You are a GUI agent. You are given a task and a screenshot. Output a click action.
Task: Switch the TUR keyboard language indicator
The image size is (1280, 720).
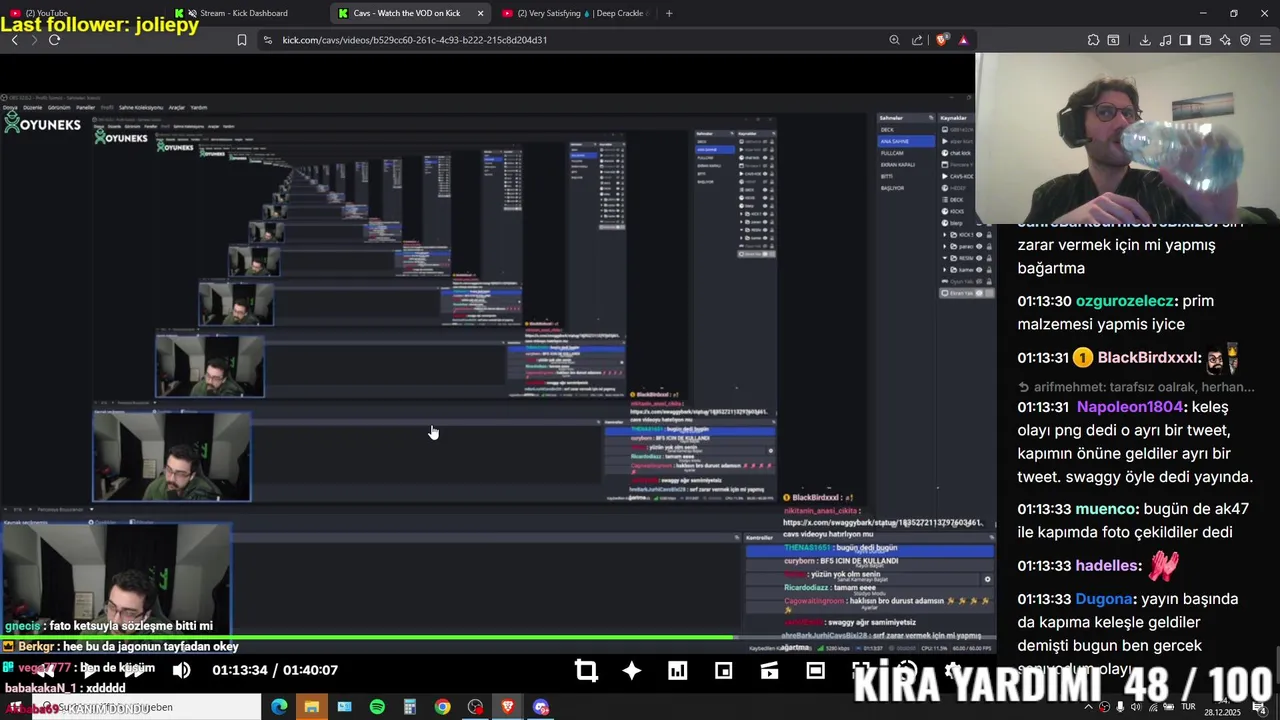pos(1188,707)
